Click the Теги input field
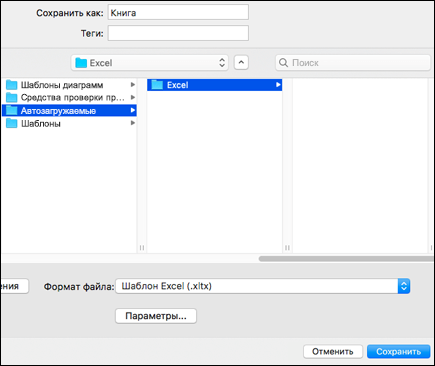This screenshot has height=366, width=435. tap(178, 33)
